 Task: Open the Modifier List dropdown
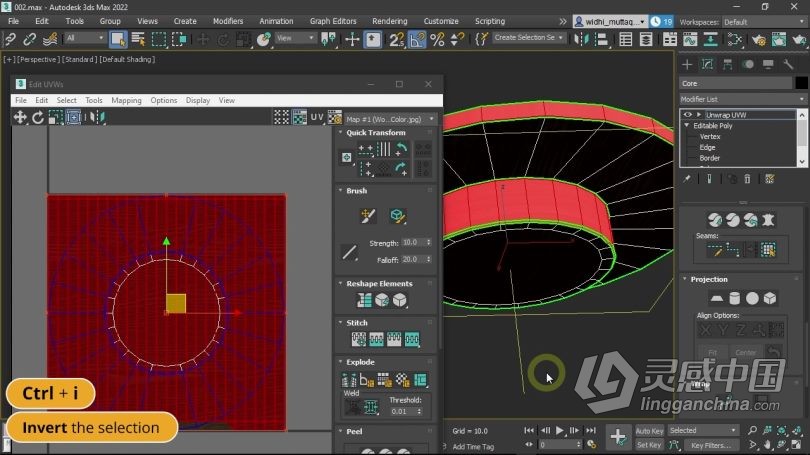[742, 99]
